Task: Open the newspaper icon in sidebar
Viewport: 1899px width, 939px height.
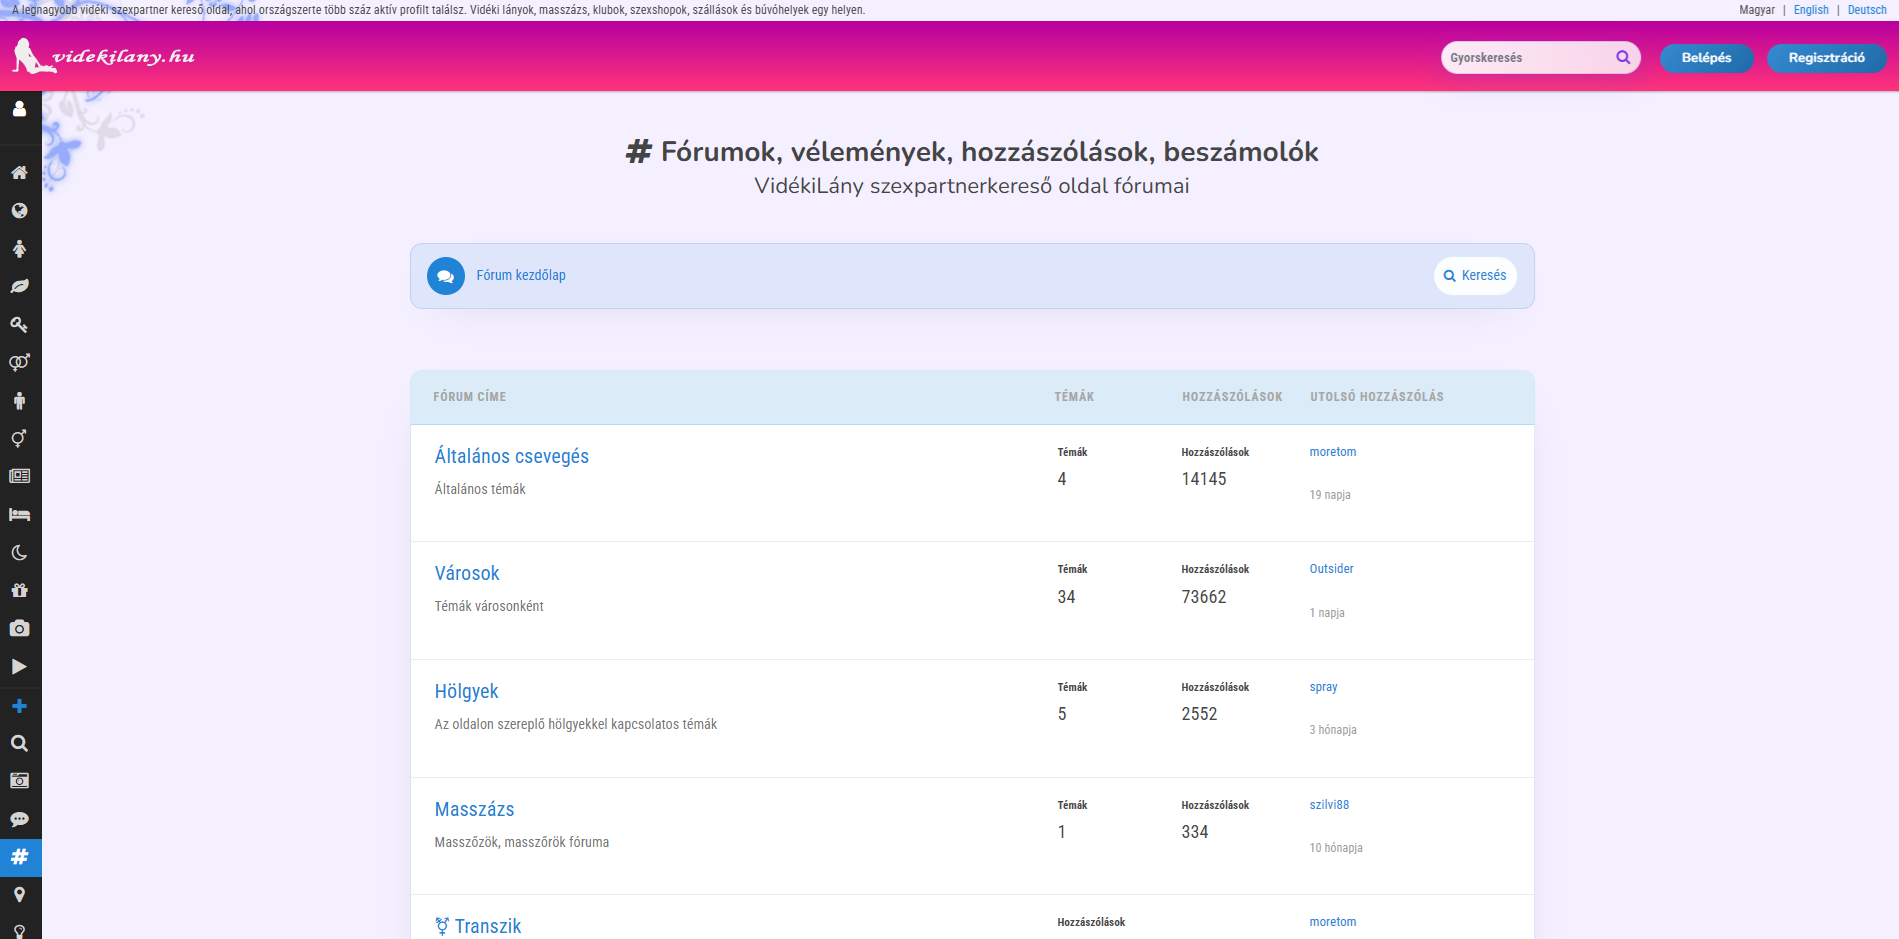Action: coord(19,476)
